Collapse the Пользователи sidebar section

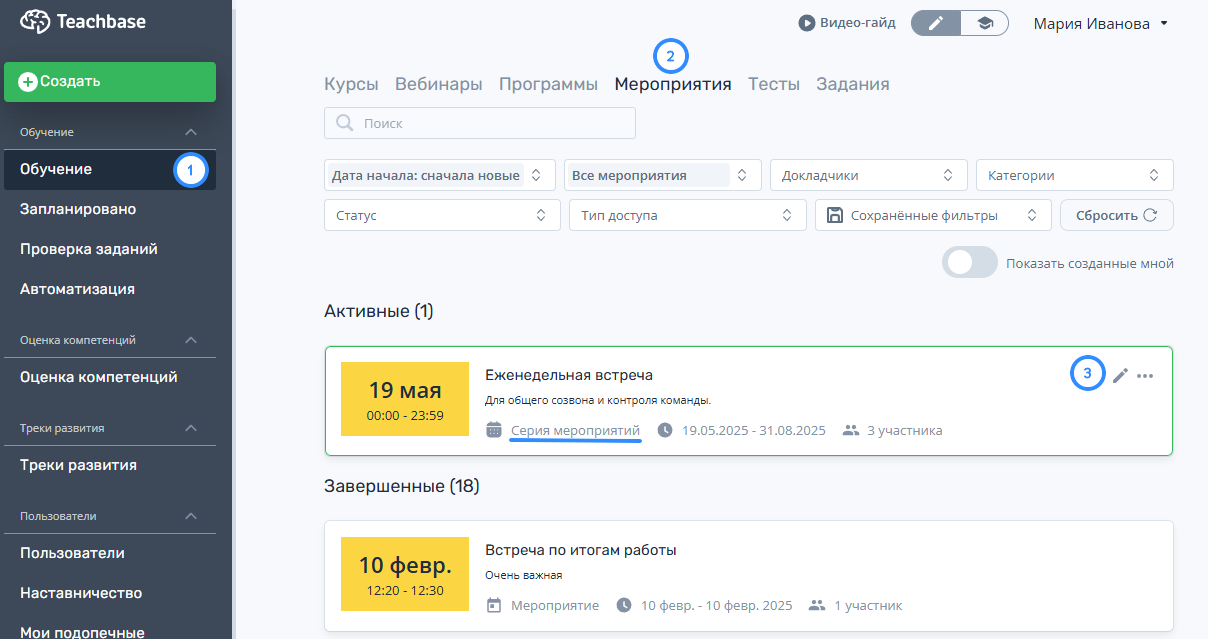click(191, 516)
